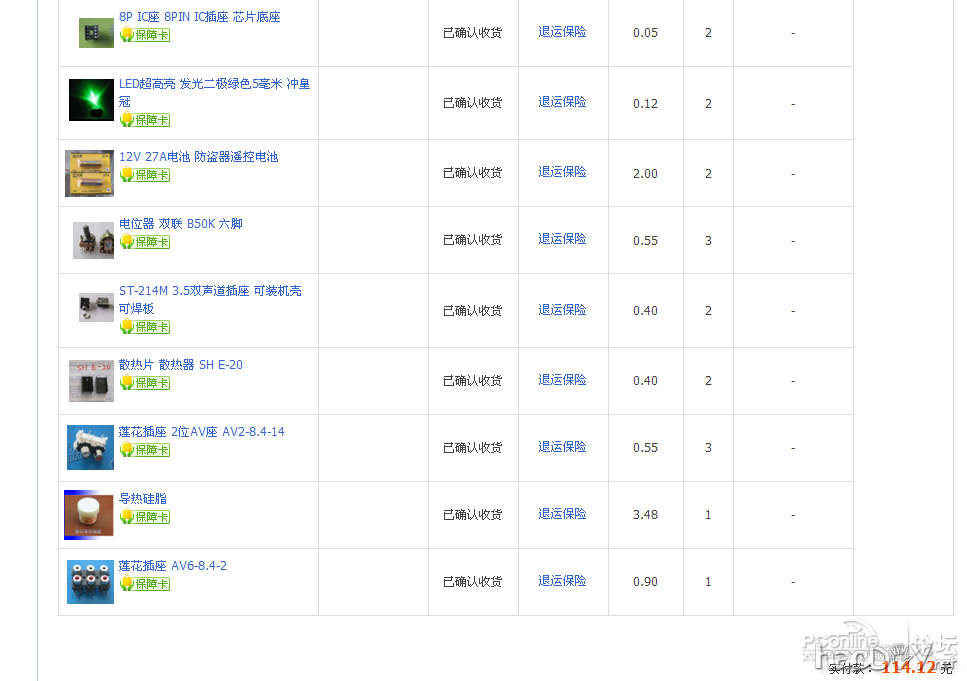Click 保障卡 badge under 散热片 SH E-20
967x681 pixels.
coord(145,383)
